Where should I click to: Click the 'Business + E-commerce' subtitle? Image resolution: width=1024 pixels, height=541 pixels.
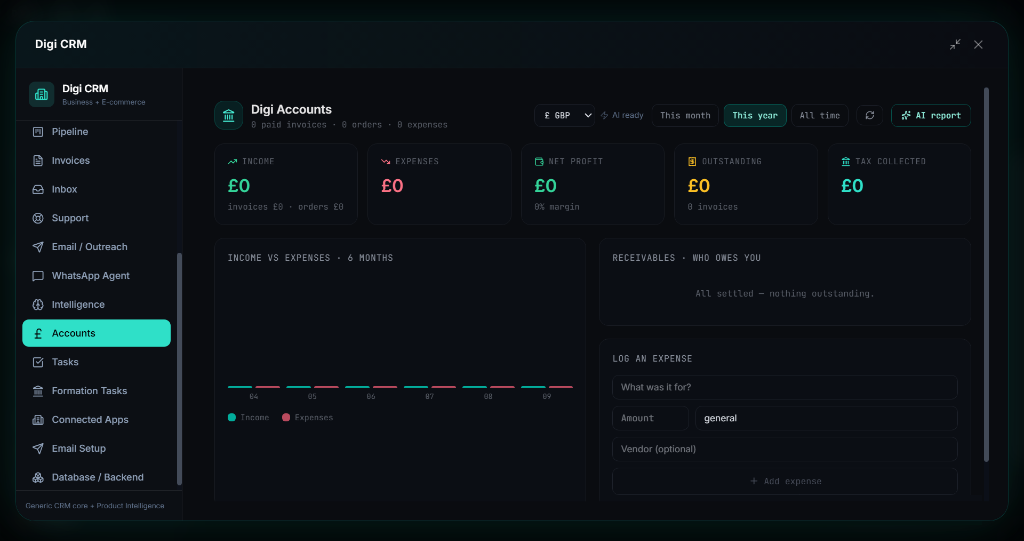coord(104,103)
